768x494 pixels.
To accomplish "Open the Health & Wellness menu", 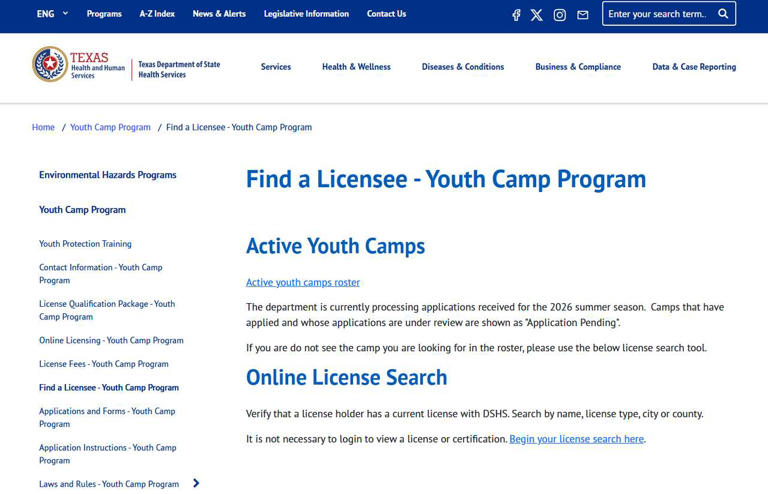I will (x=356, y=67).
